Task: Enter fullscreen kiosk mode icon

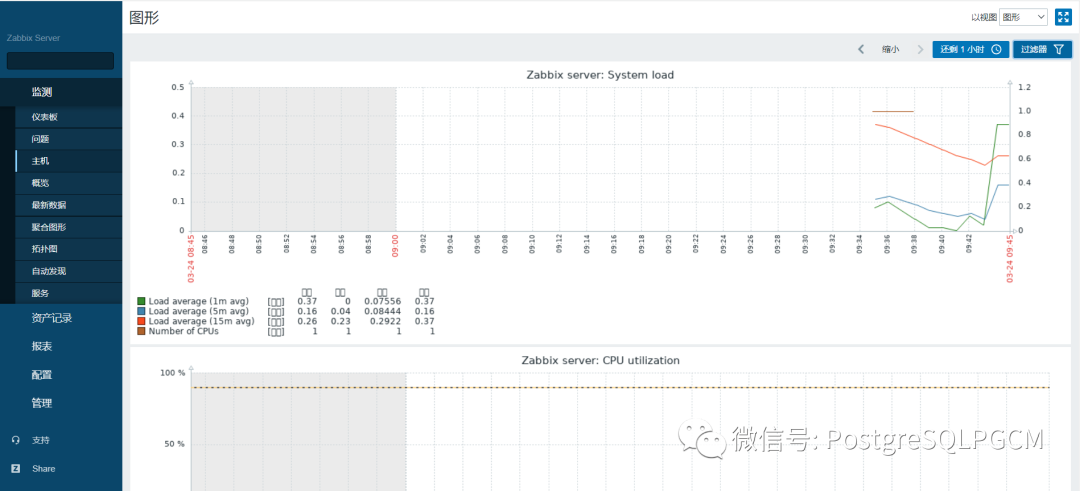Action: [1062, 17]
